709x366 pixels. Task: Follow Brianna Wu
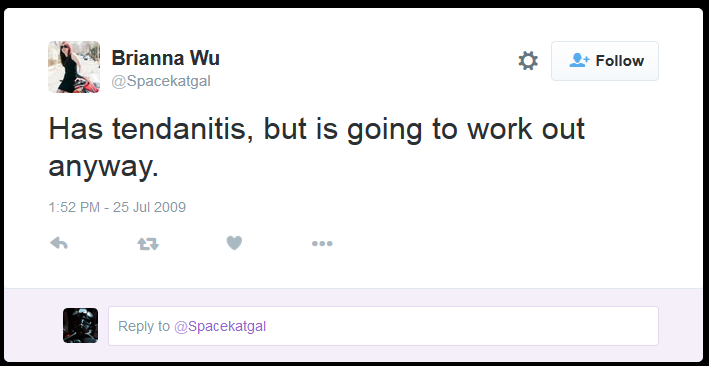[x=605, y=61]
